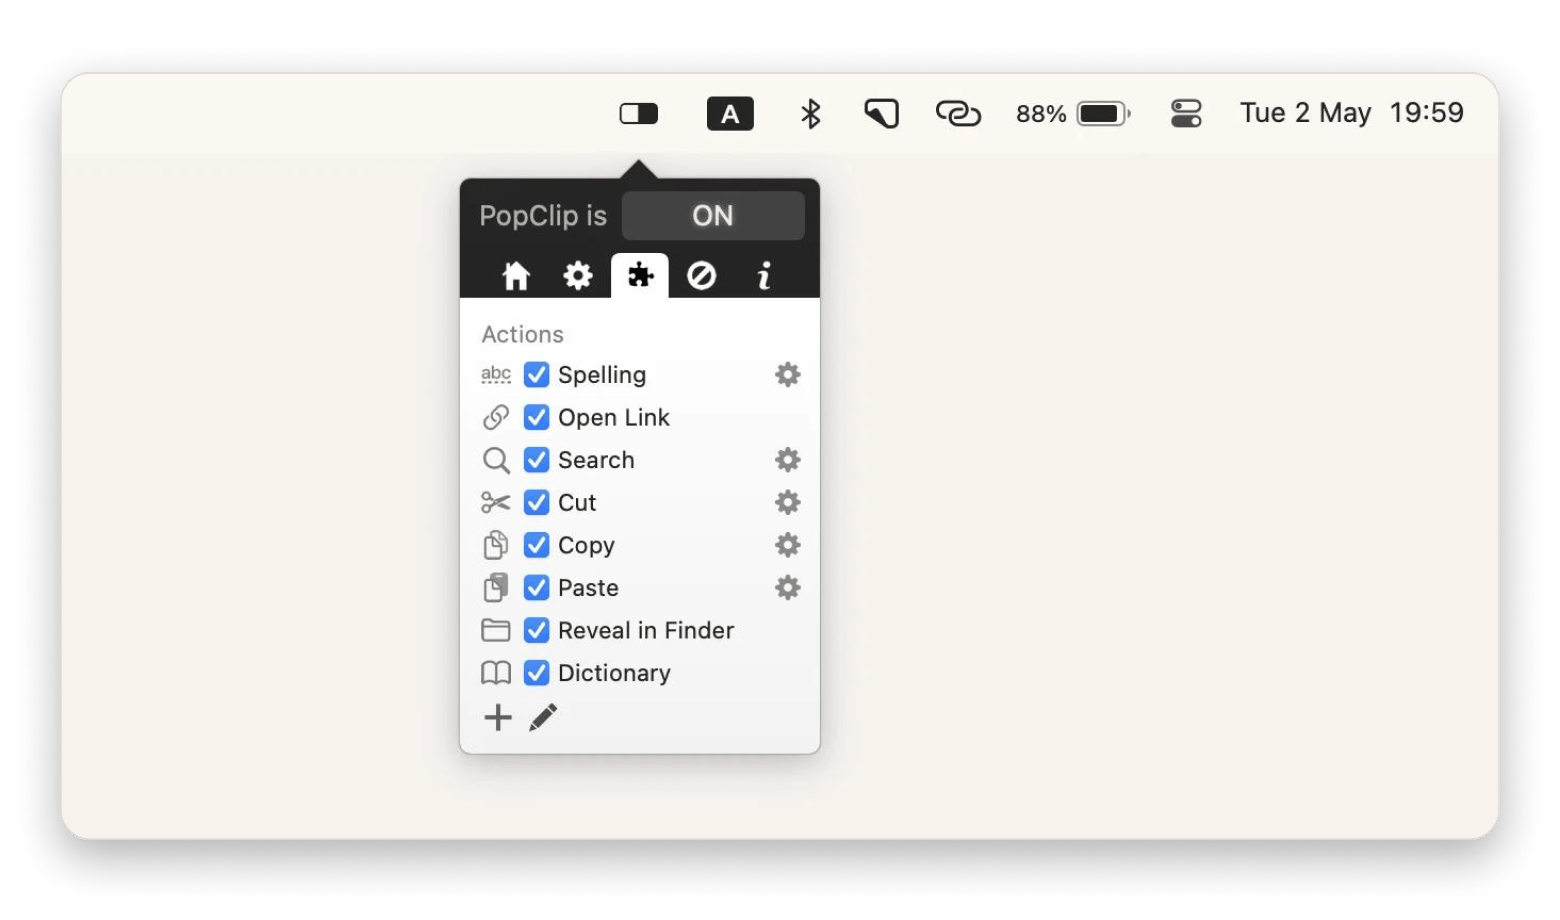Image resolution: width=1560 pixels, height=920 pixels.
Task: Click the Open Link chain icon
Action: point(496,417)
